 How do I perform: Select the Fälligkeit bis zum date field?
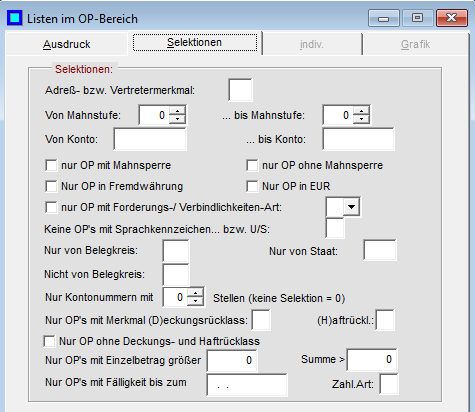(247, 385)
